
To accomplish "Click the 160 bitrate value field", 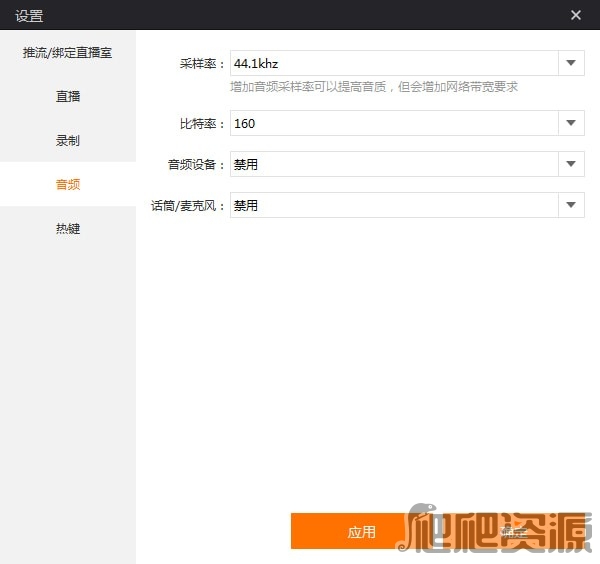I will point(394,123).
